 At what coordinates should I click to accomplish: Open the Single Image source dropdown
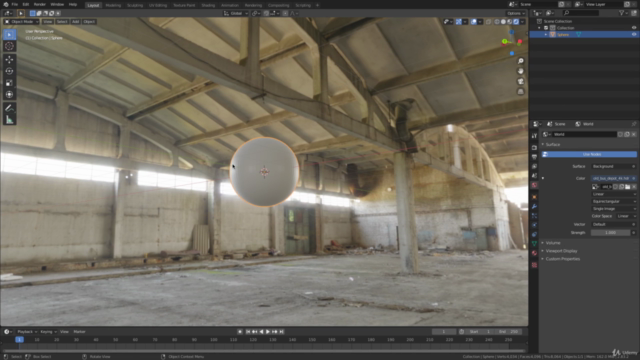[x=613, y=209]
